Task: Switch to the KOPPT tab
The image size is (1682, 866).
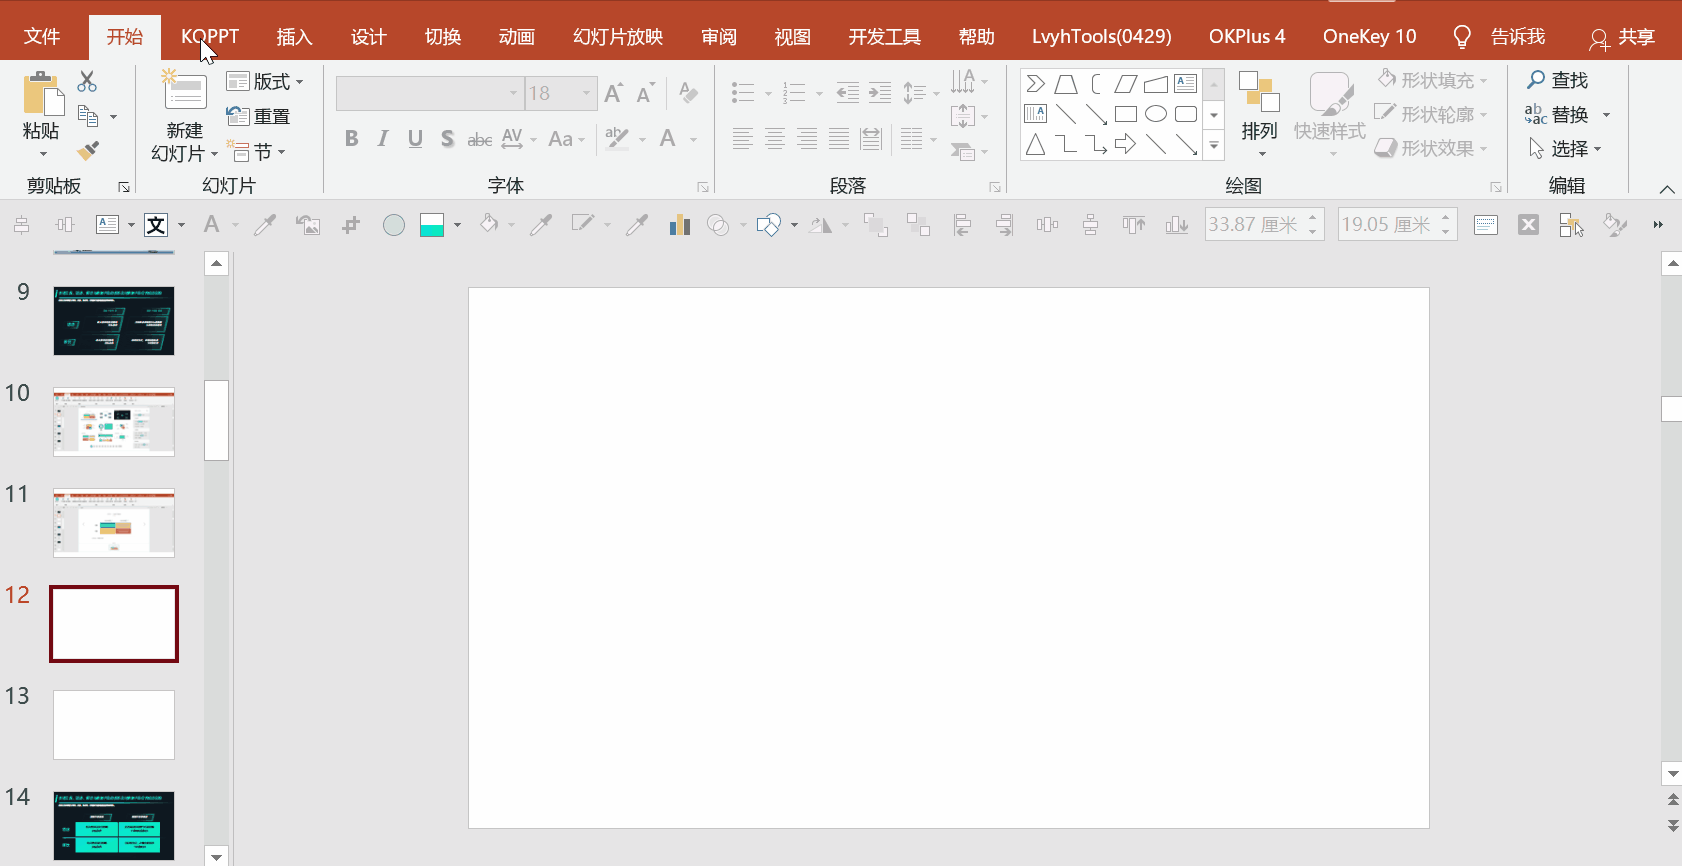Action: pyautogui.click(x=210, y=37)
